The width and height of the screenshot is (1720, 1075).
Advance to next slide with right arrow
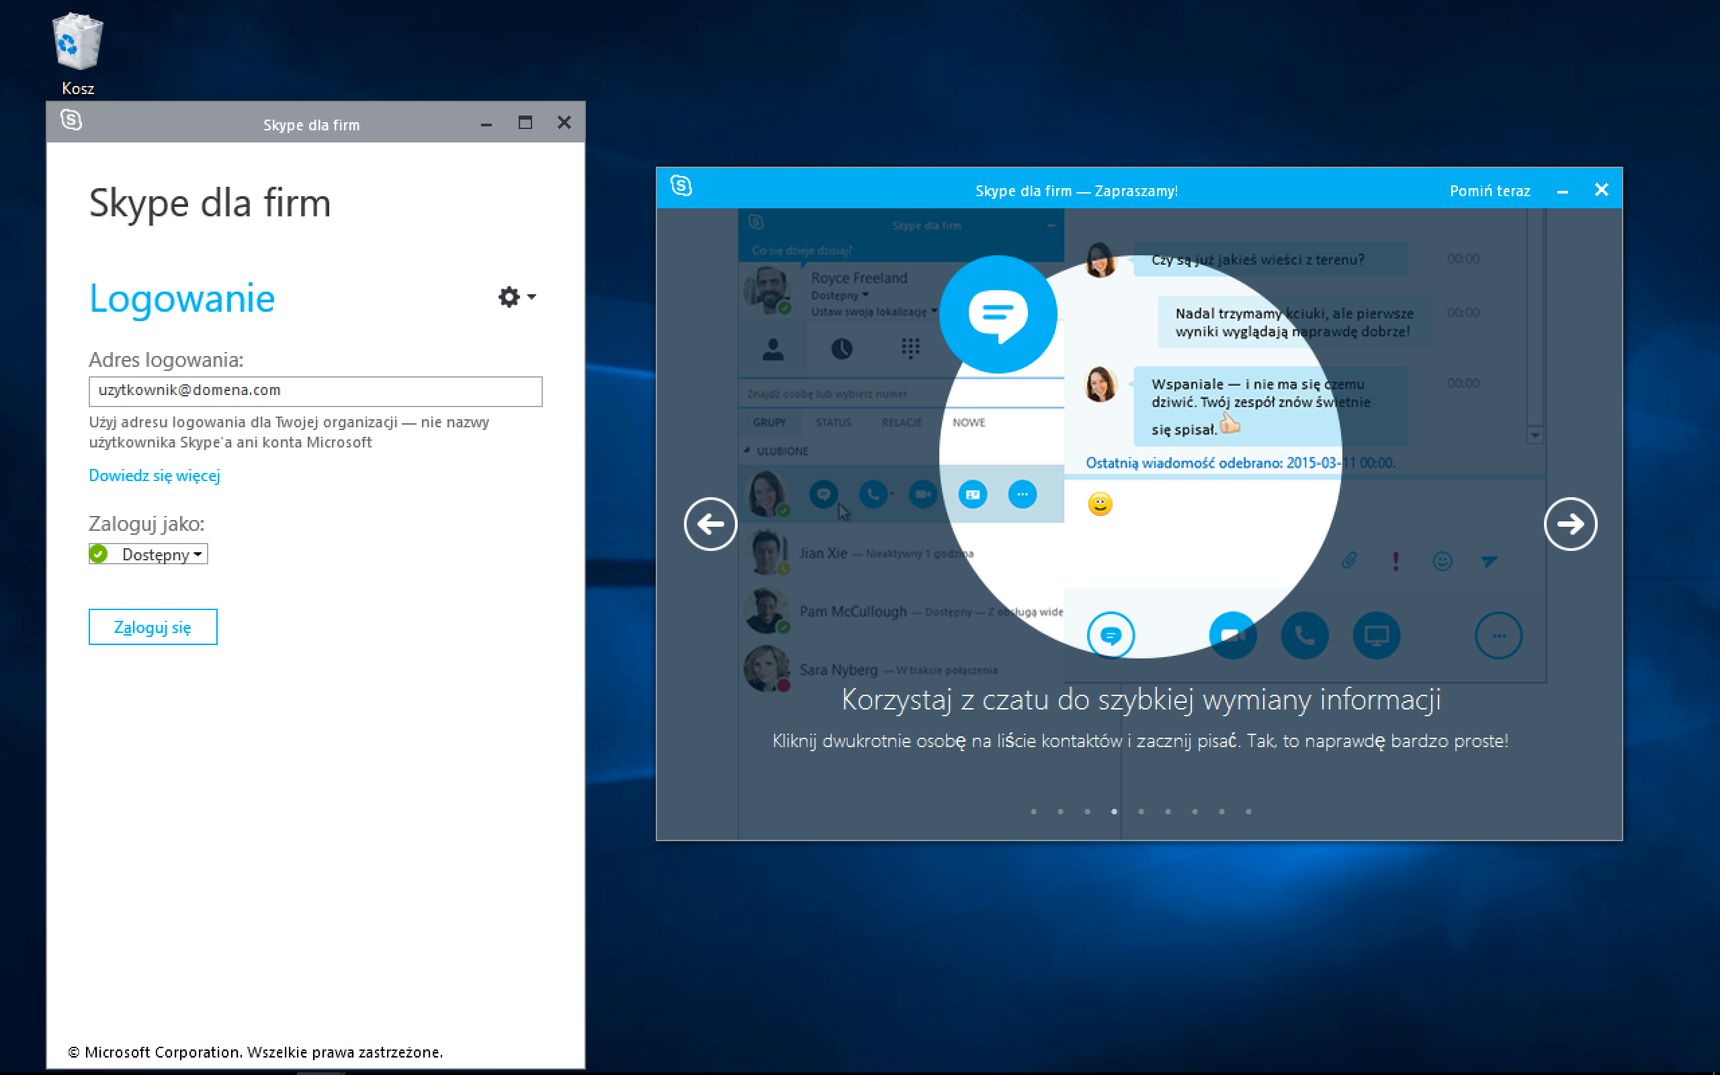(x=1570, y=524)
